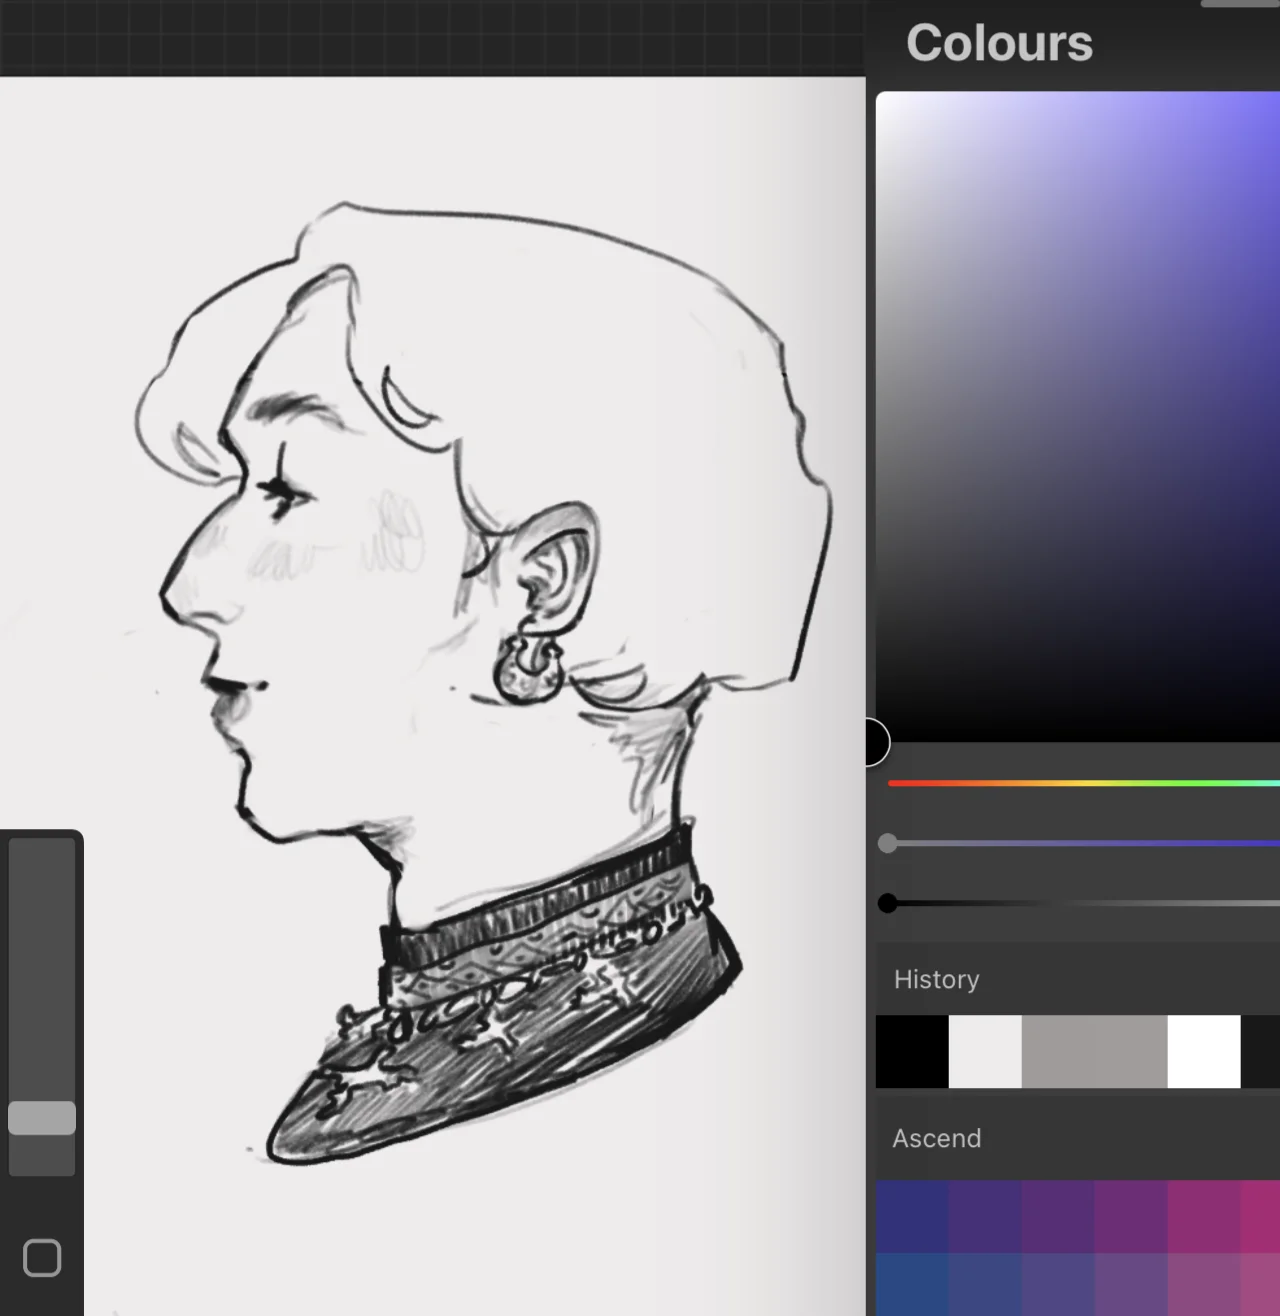
Task: Click the brush opacity slider handle
Action: pyautogui.click(x=42, y=1118)
